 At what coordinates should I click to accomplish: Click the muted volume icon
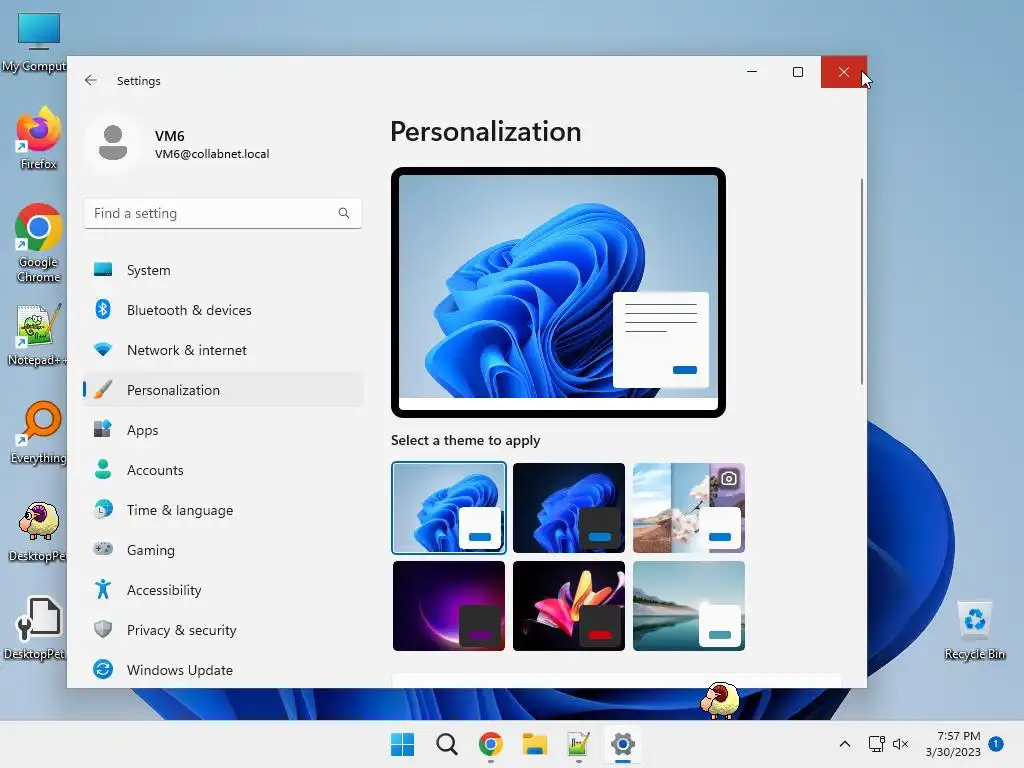pos(901,744)
